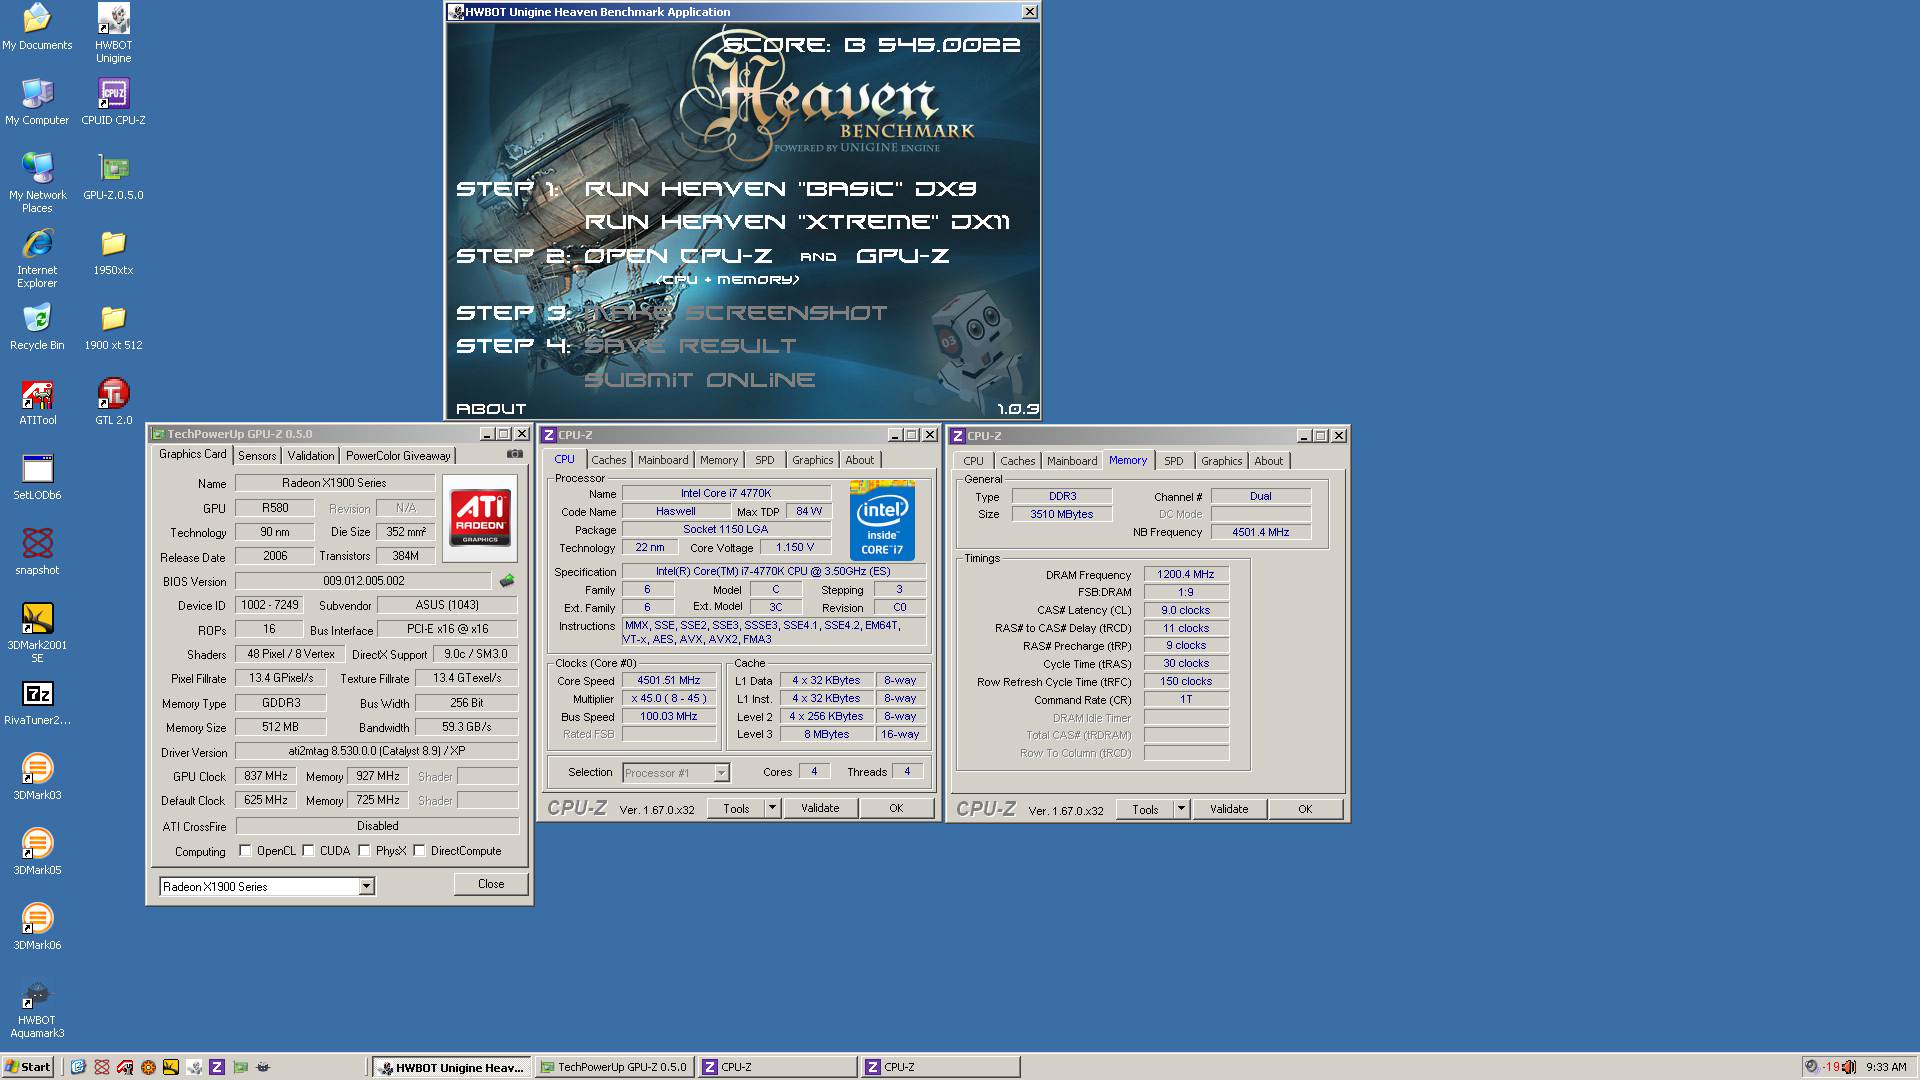The height and width of the screenshot is (1080, 1920).
Task: Switch to GPU-Z Sensors tab
Action: pyautogui.click(x=257, y=456)
